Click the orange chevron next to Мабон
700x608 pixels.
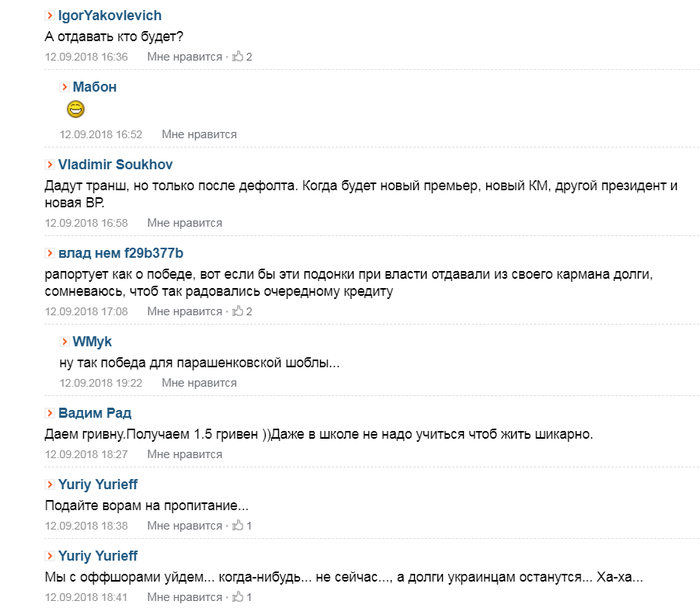coord(64,87)
